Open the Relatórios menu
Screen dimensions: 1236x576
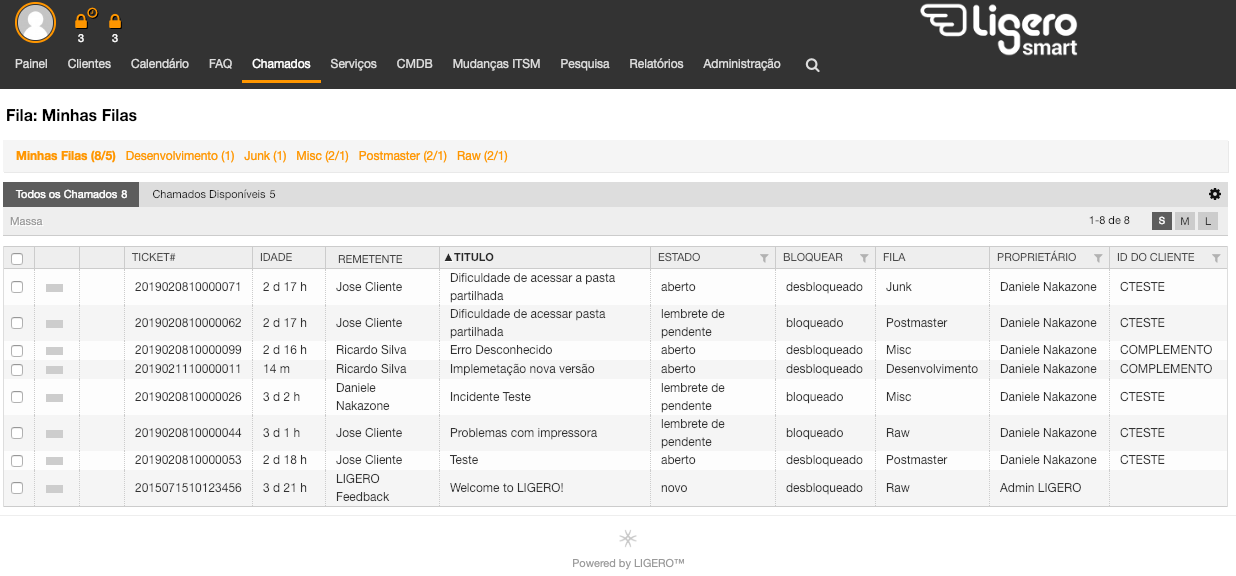[x=656, y=64]
